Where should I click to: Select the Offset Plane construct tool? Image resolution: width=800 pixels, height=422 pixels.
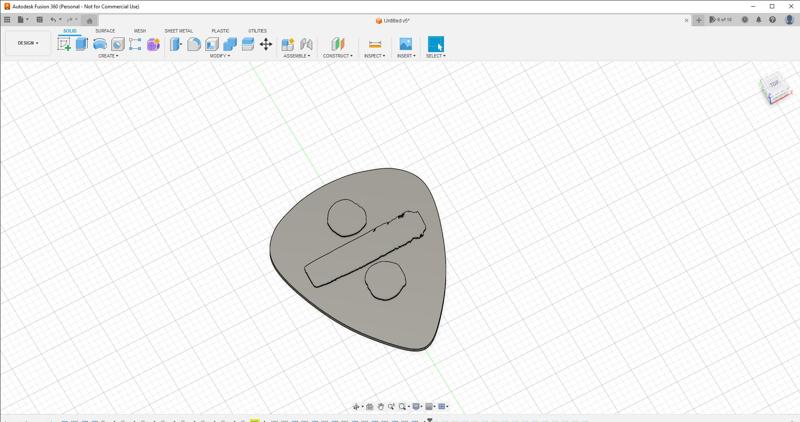pos(338,44)
